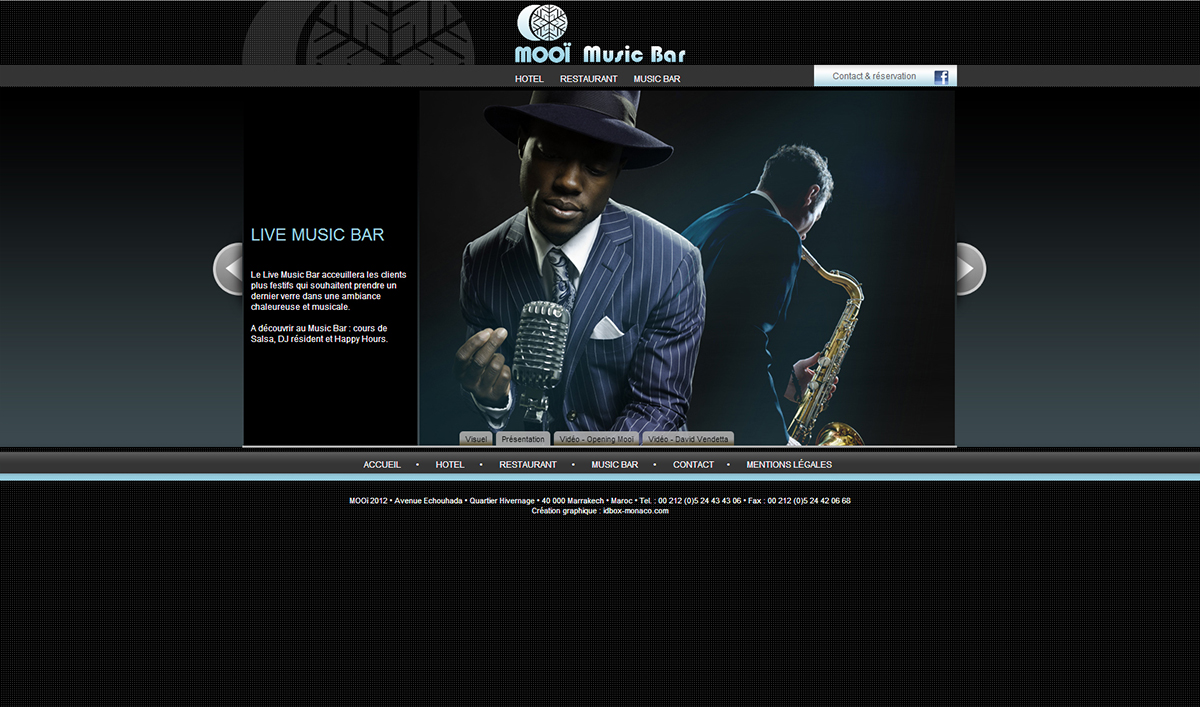Advance to next slide with right arrow
Viewport: 1200px width, 707px height.
pyautogui.click(x=971, y=269)
